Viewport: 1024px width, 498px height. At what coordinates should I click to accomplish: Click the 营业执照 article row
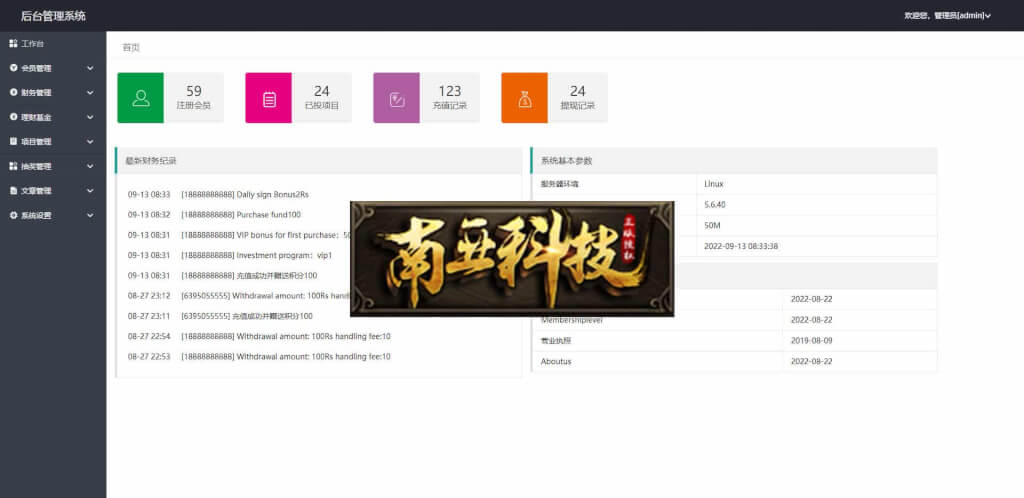point(734,341)
